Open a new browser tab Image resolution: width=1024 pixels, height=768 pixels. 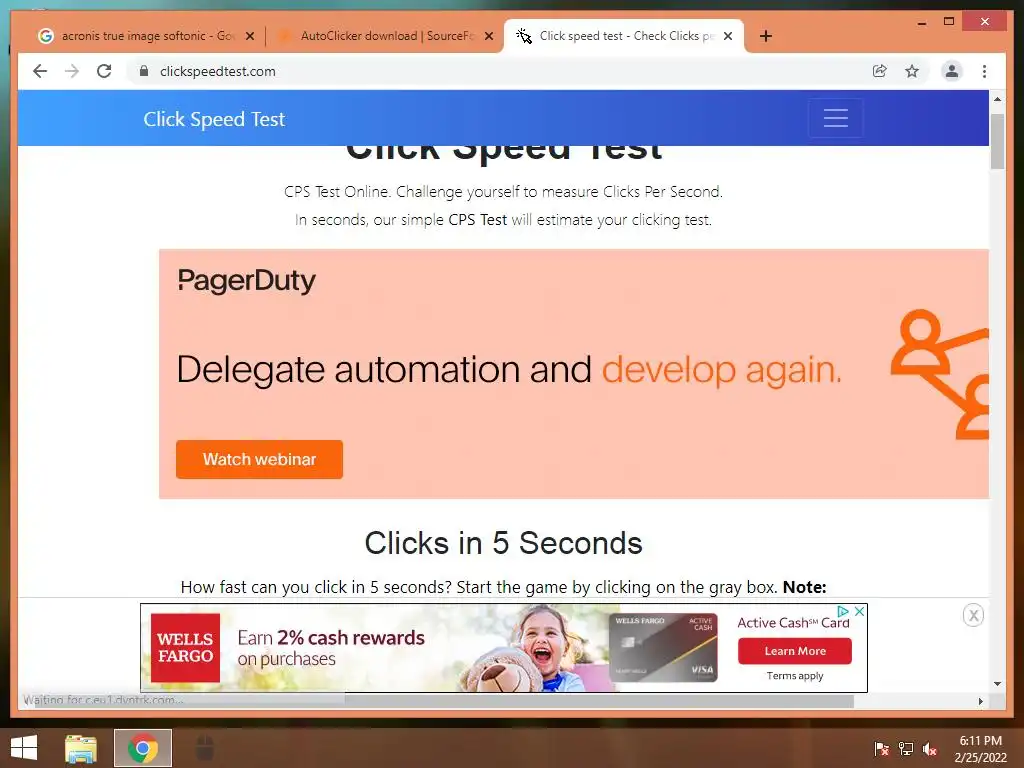coord(766,36)
